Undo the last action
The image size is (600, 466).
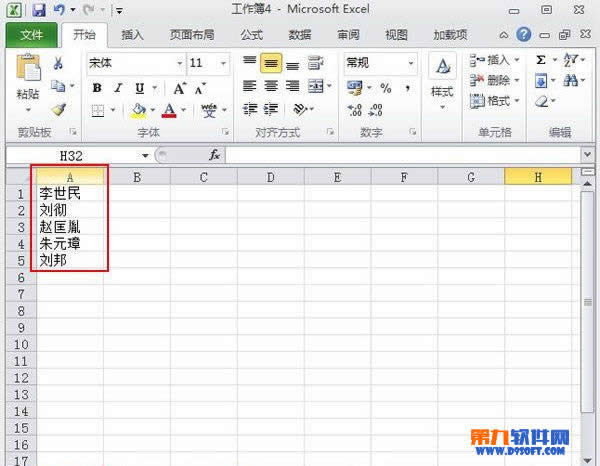tap(59, 9)
